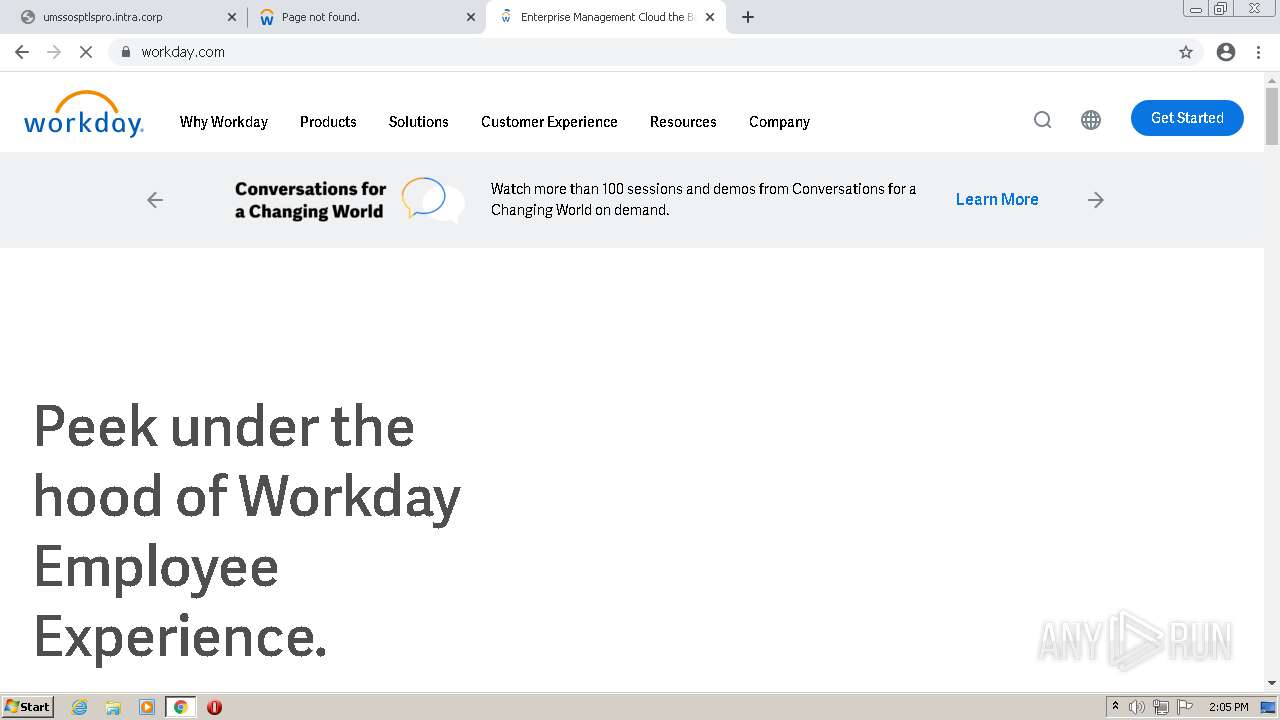Open Chrome three-dot menu
The image size is (1280, 720).
[x=1258, y=52]
